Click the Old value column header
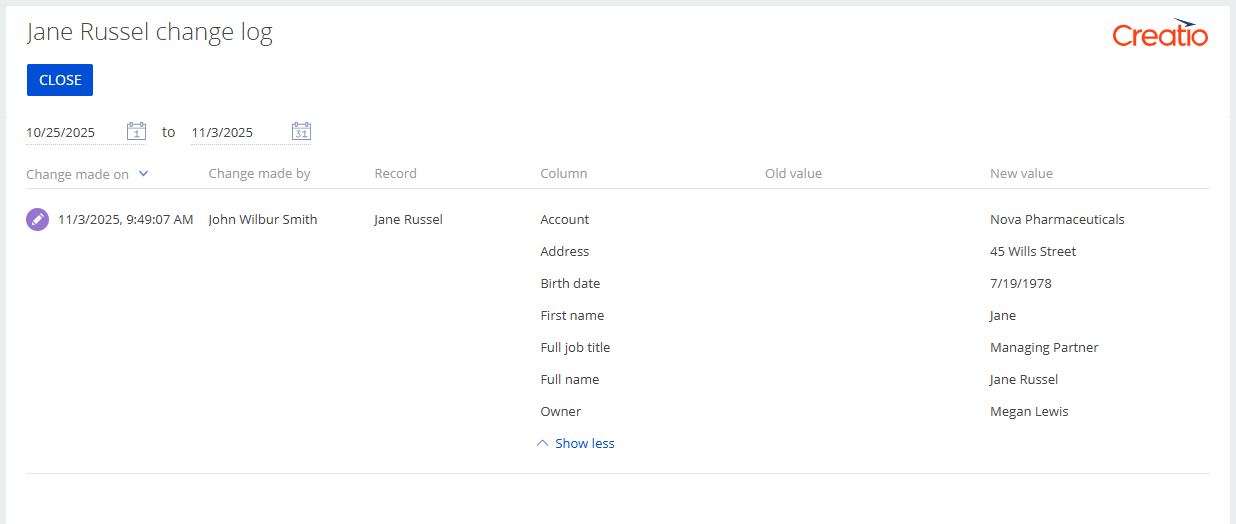The height and width of the screenshot is (524, 1236). pos(793,173)
